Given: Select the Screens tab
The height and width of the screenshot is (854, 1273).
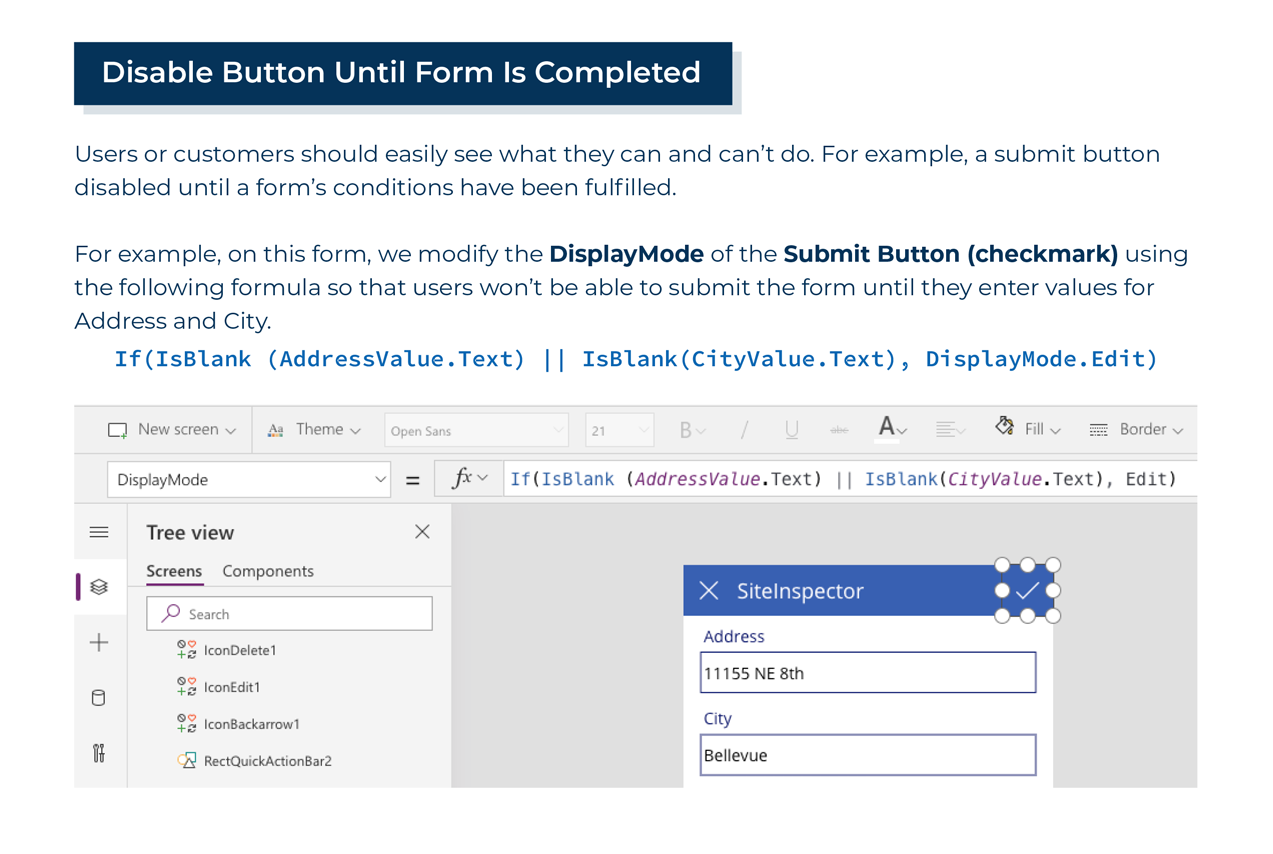Looking at the screenshot, I should pos(174,571).
